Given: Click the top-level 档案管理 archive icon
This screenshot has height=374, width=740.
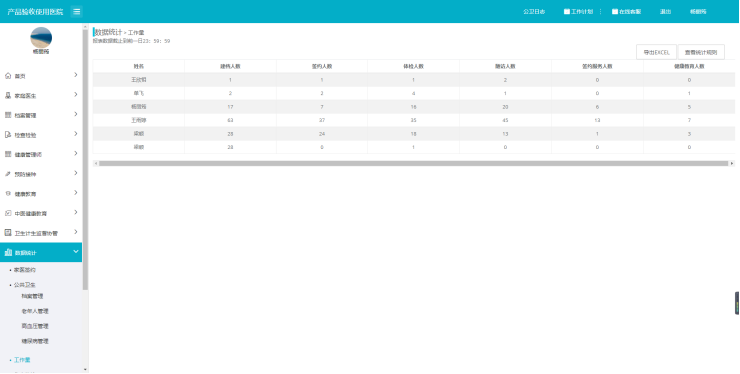Looking at the screenshot, I should (8, 115).
